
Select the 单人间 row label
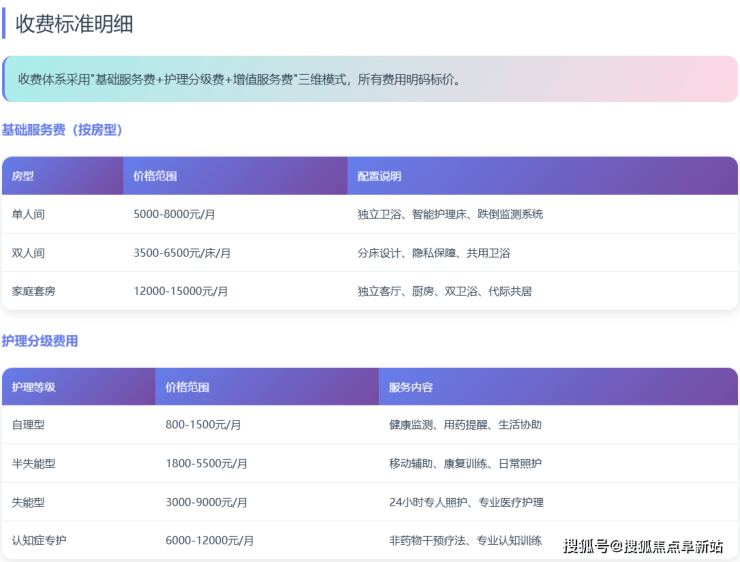click(28, 214)
